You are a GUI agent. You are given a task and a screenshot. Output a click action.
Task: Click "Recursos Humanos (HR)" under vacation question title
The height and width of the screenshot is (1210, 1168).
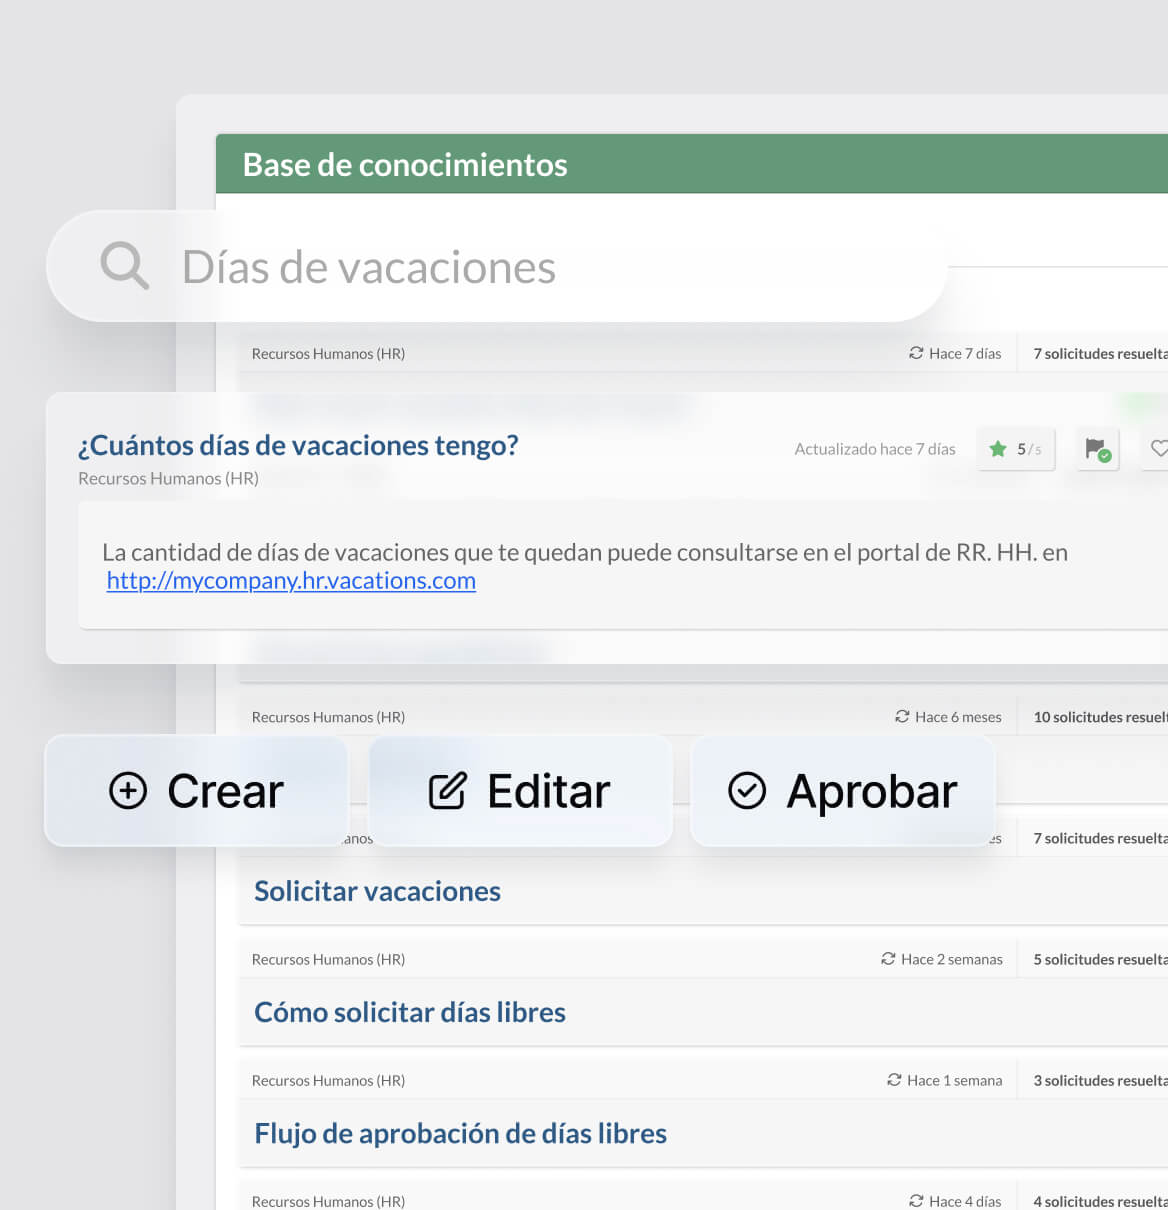pyautogui.click(x=168, y=478)
